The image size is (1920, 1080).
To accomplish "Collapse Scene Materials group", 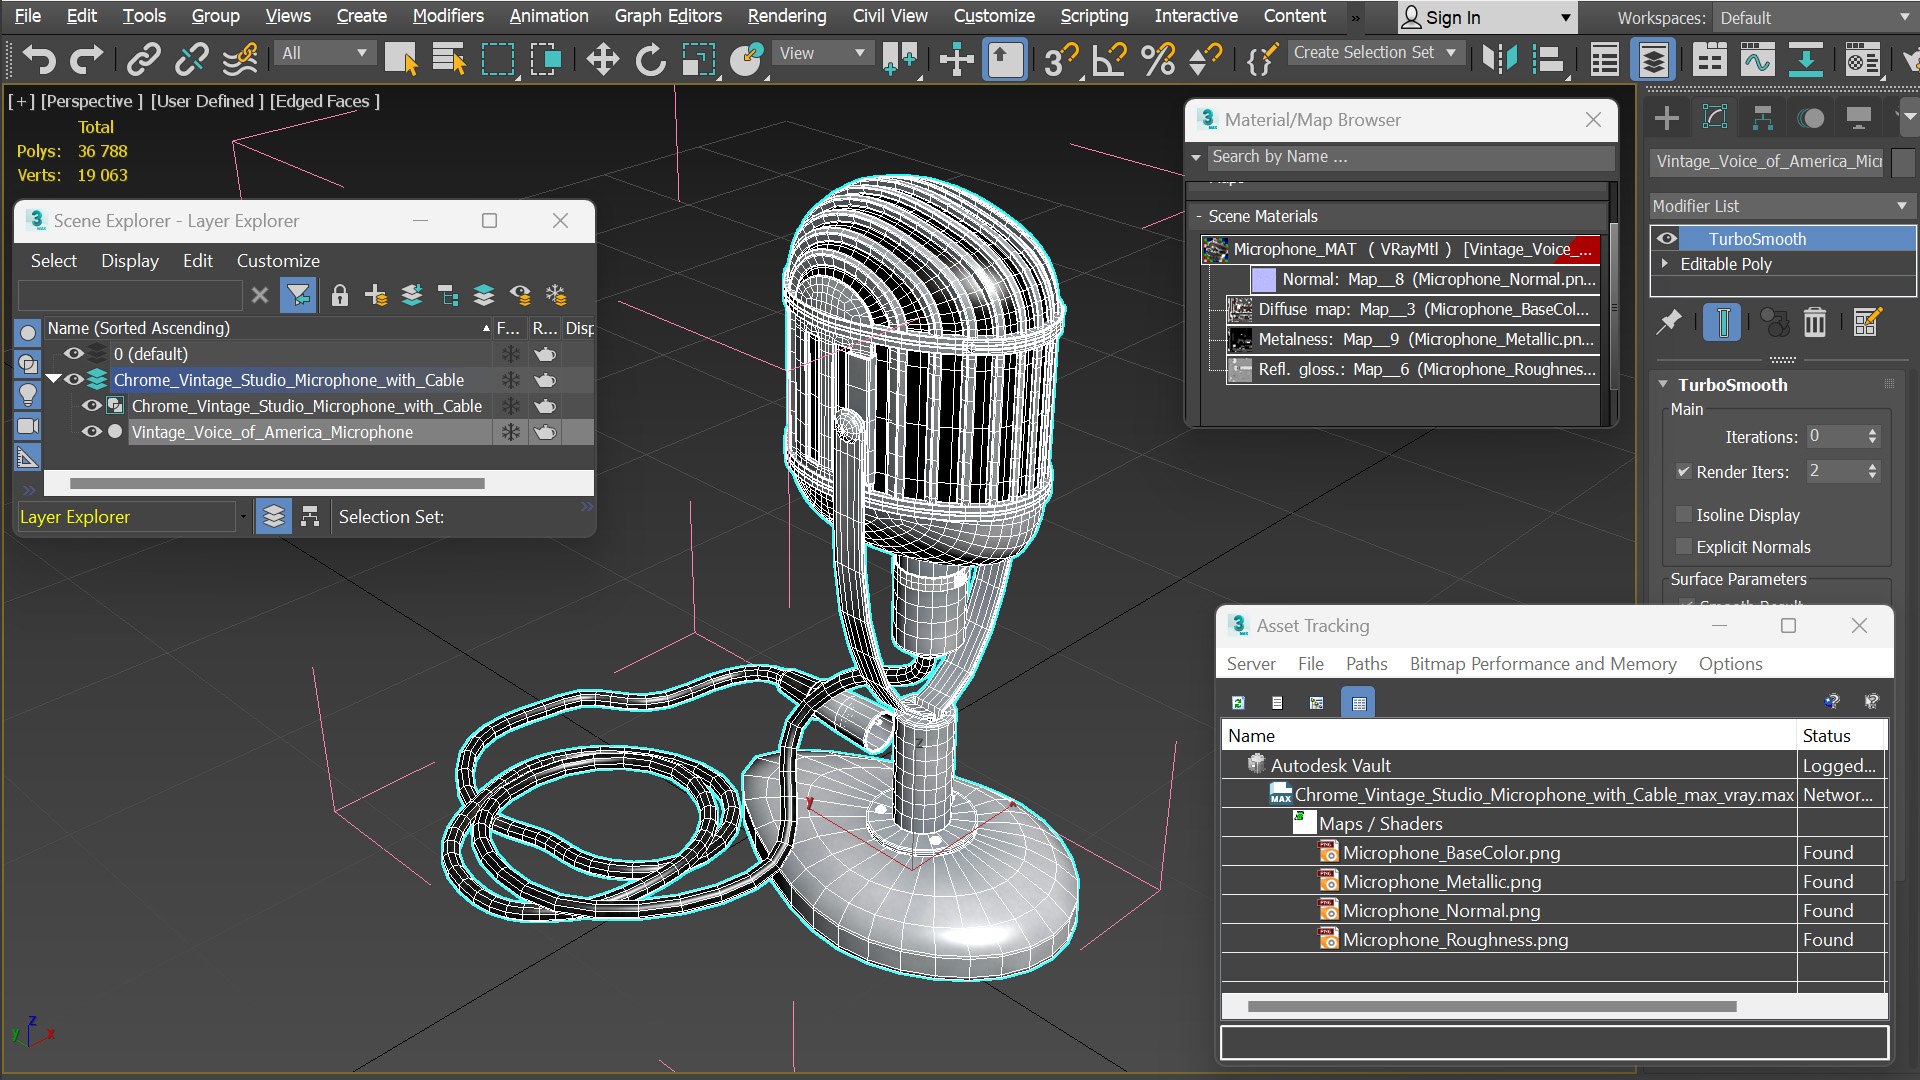I will pyautogui.click(x=1199, y=216).
